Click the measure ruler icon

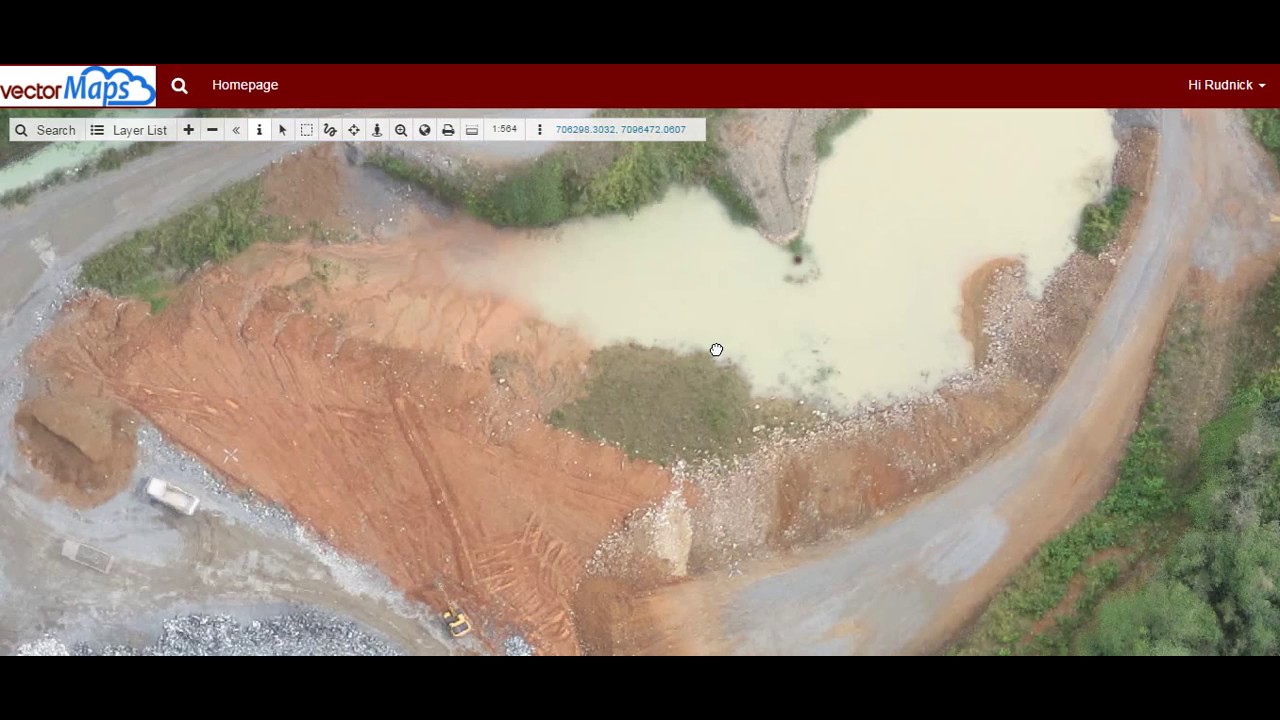click(x=472, y=130)
